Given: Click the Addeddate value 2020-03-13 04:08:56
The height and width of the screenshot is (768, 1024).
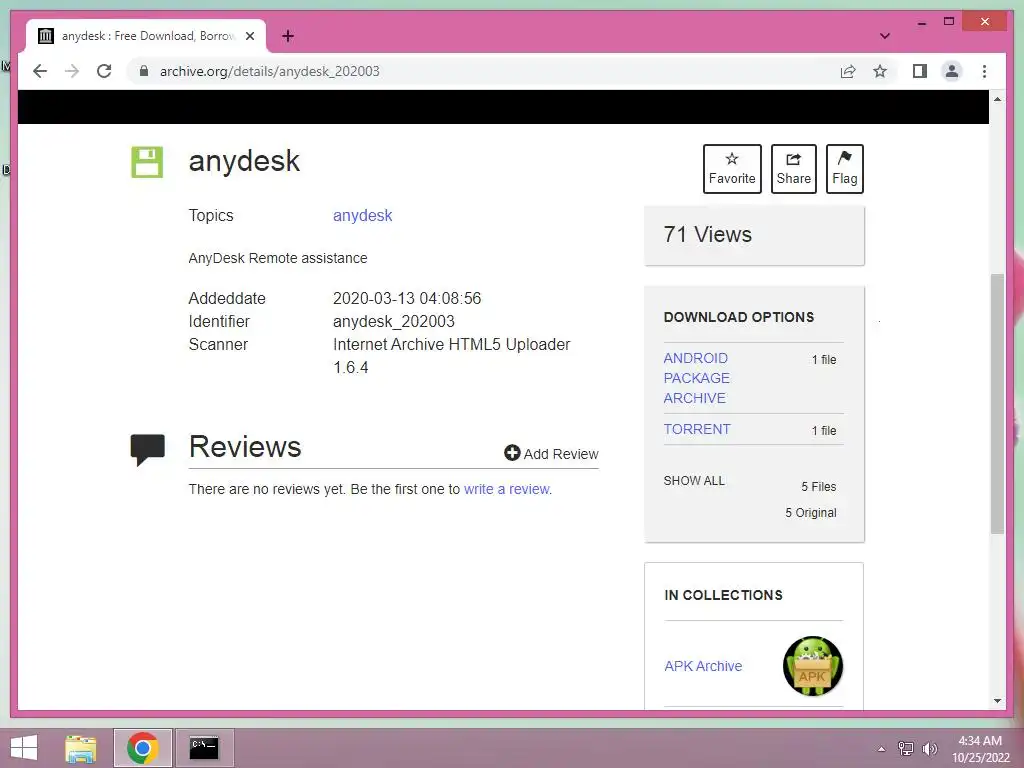Looking at the screenshot, I should pos(407,298).
